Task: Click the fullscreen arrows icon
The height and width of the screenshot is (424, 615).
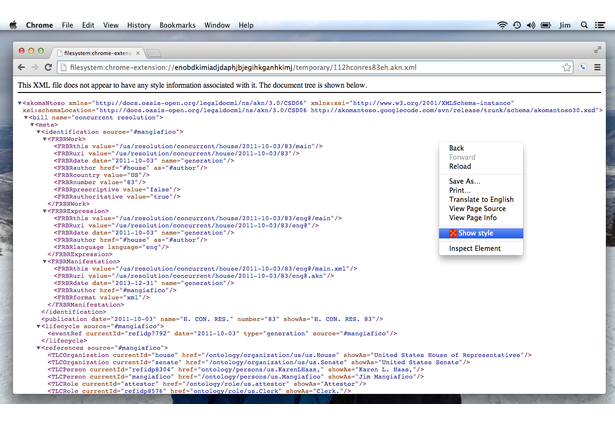Action: click(x=597, y=50)
